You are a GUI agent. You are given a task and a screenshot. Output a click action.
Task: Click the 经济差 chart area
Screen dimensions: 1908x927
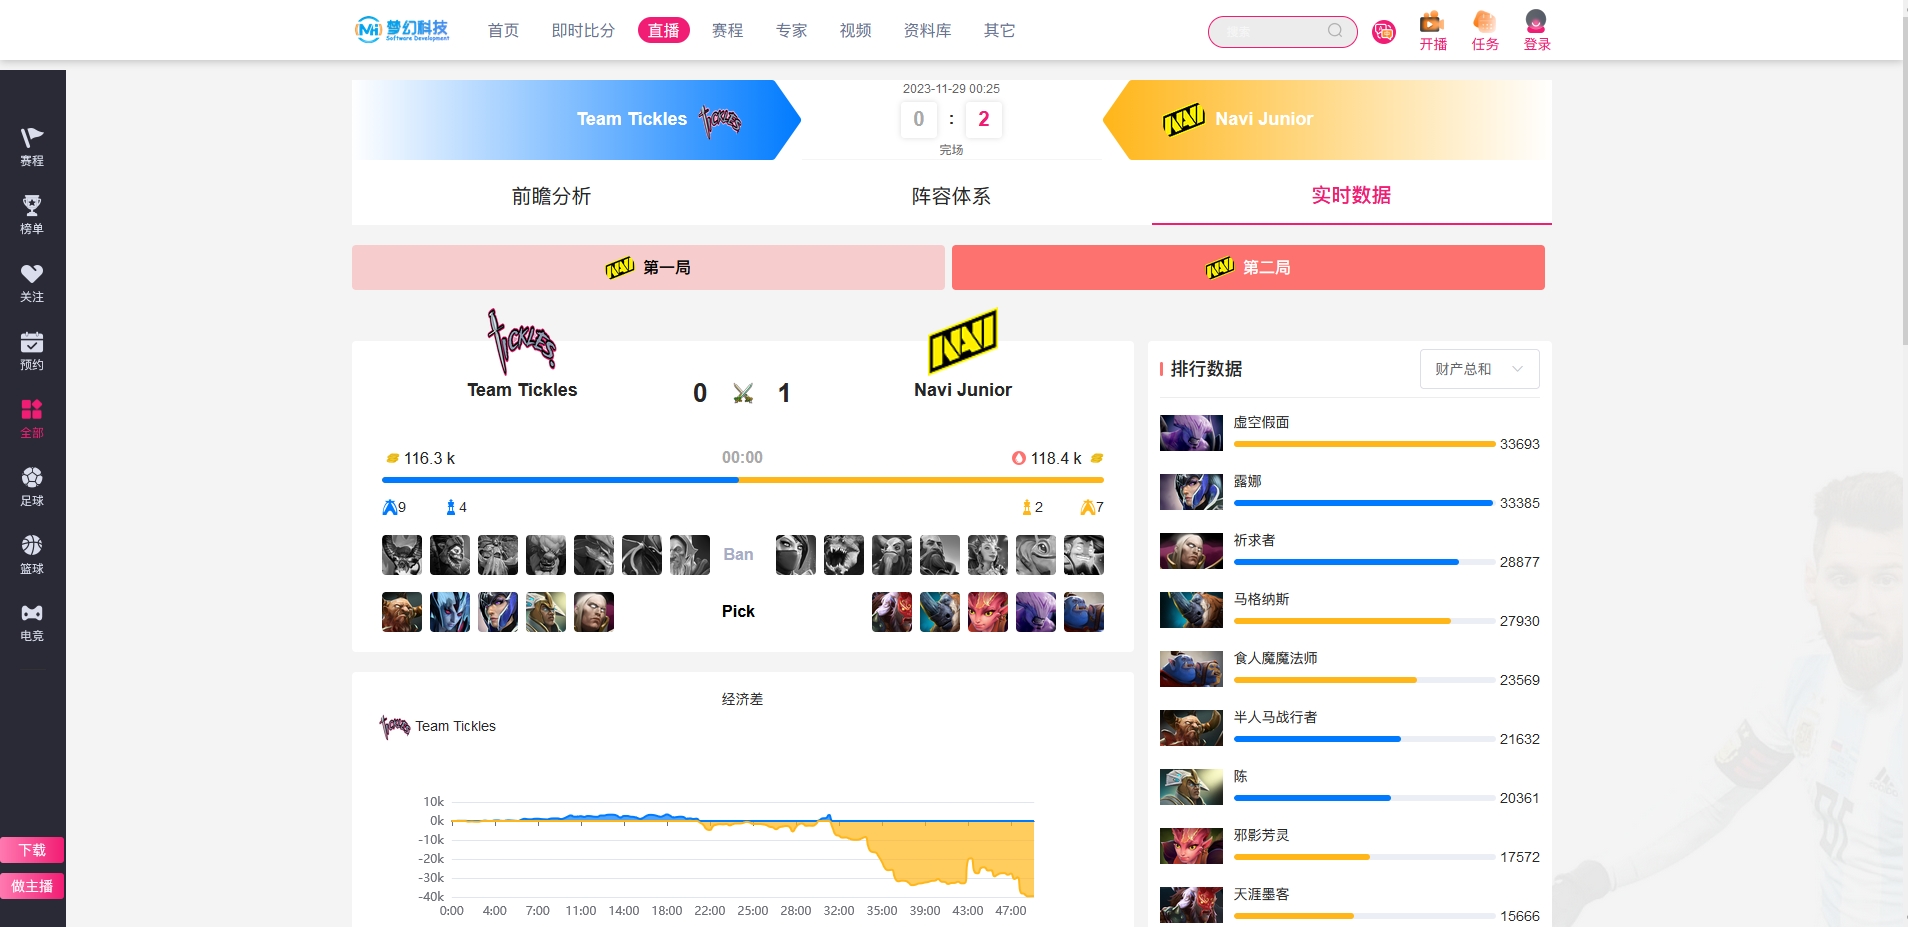tap(742, 849)
